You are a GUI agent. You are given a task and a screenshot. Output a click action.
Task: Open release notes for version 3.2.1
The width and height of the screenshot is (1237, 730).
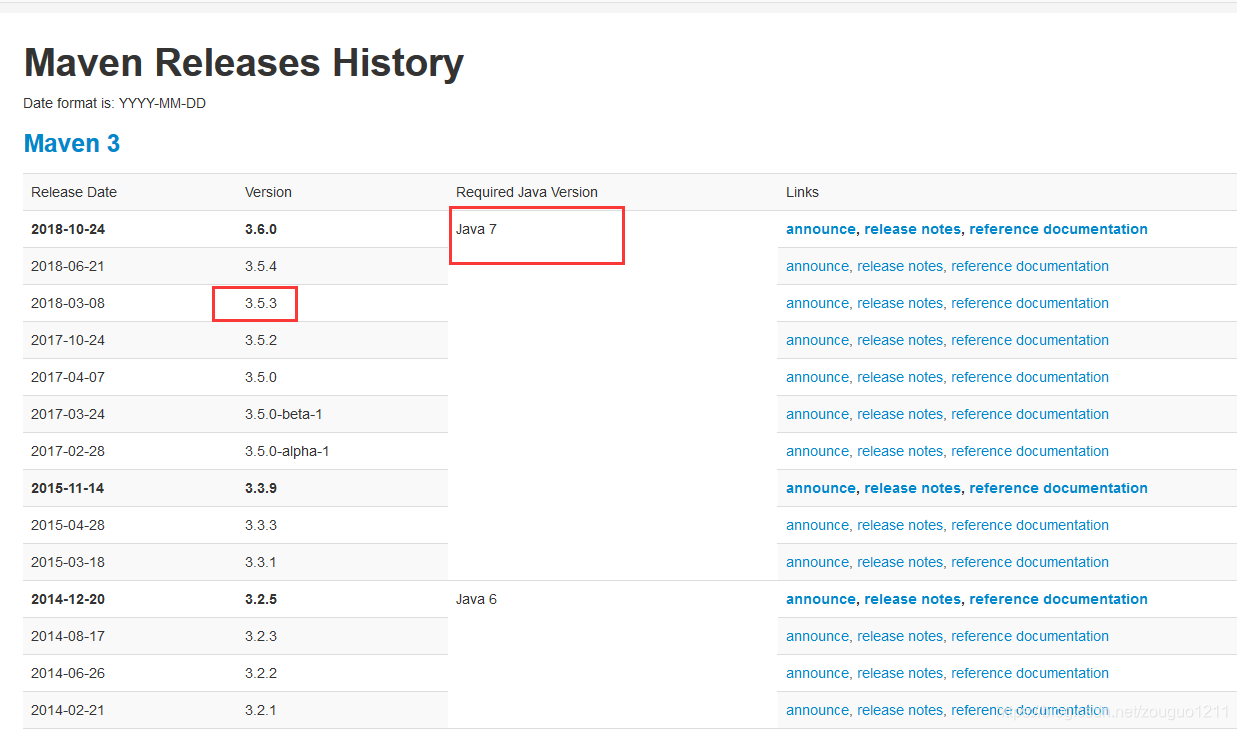point(900,710)
